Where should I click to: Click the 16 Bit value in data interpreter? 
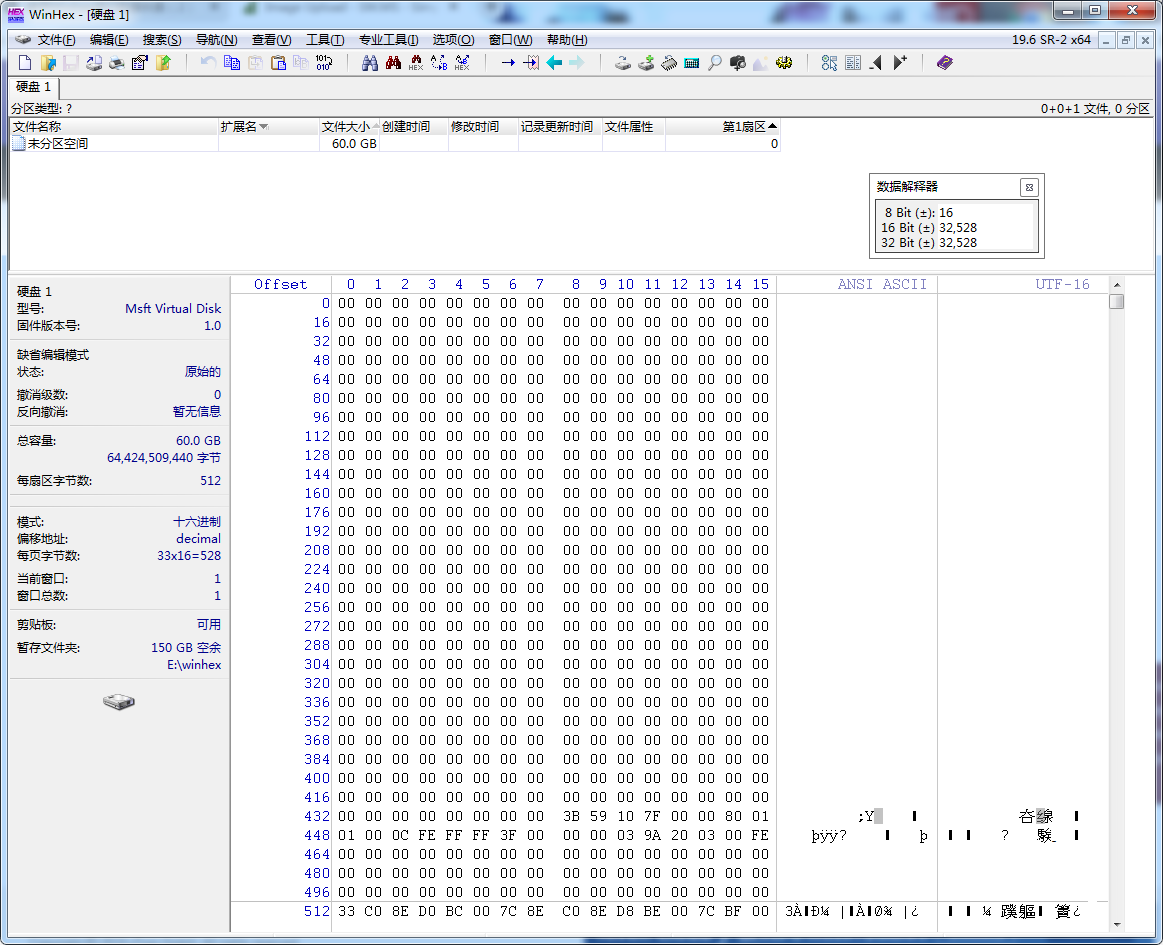[x=958, y=228]
